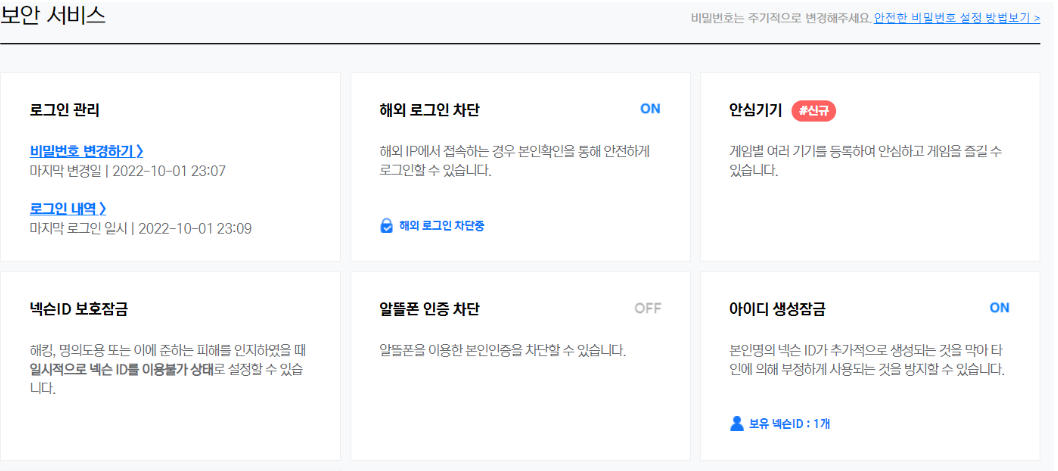The image size is (1058, 471).
Task: Click the 알뜰폰을 이용한 본인인증을 차단 description
Action: click(x=503, y=351)
